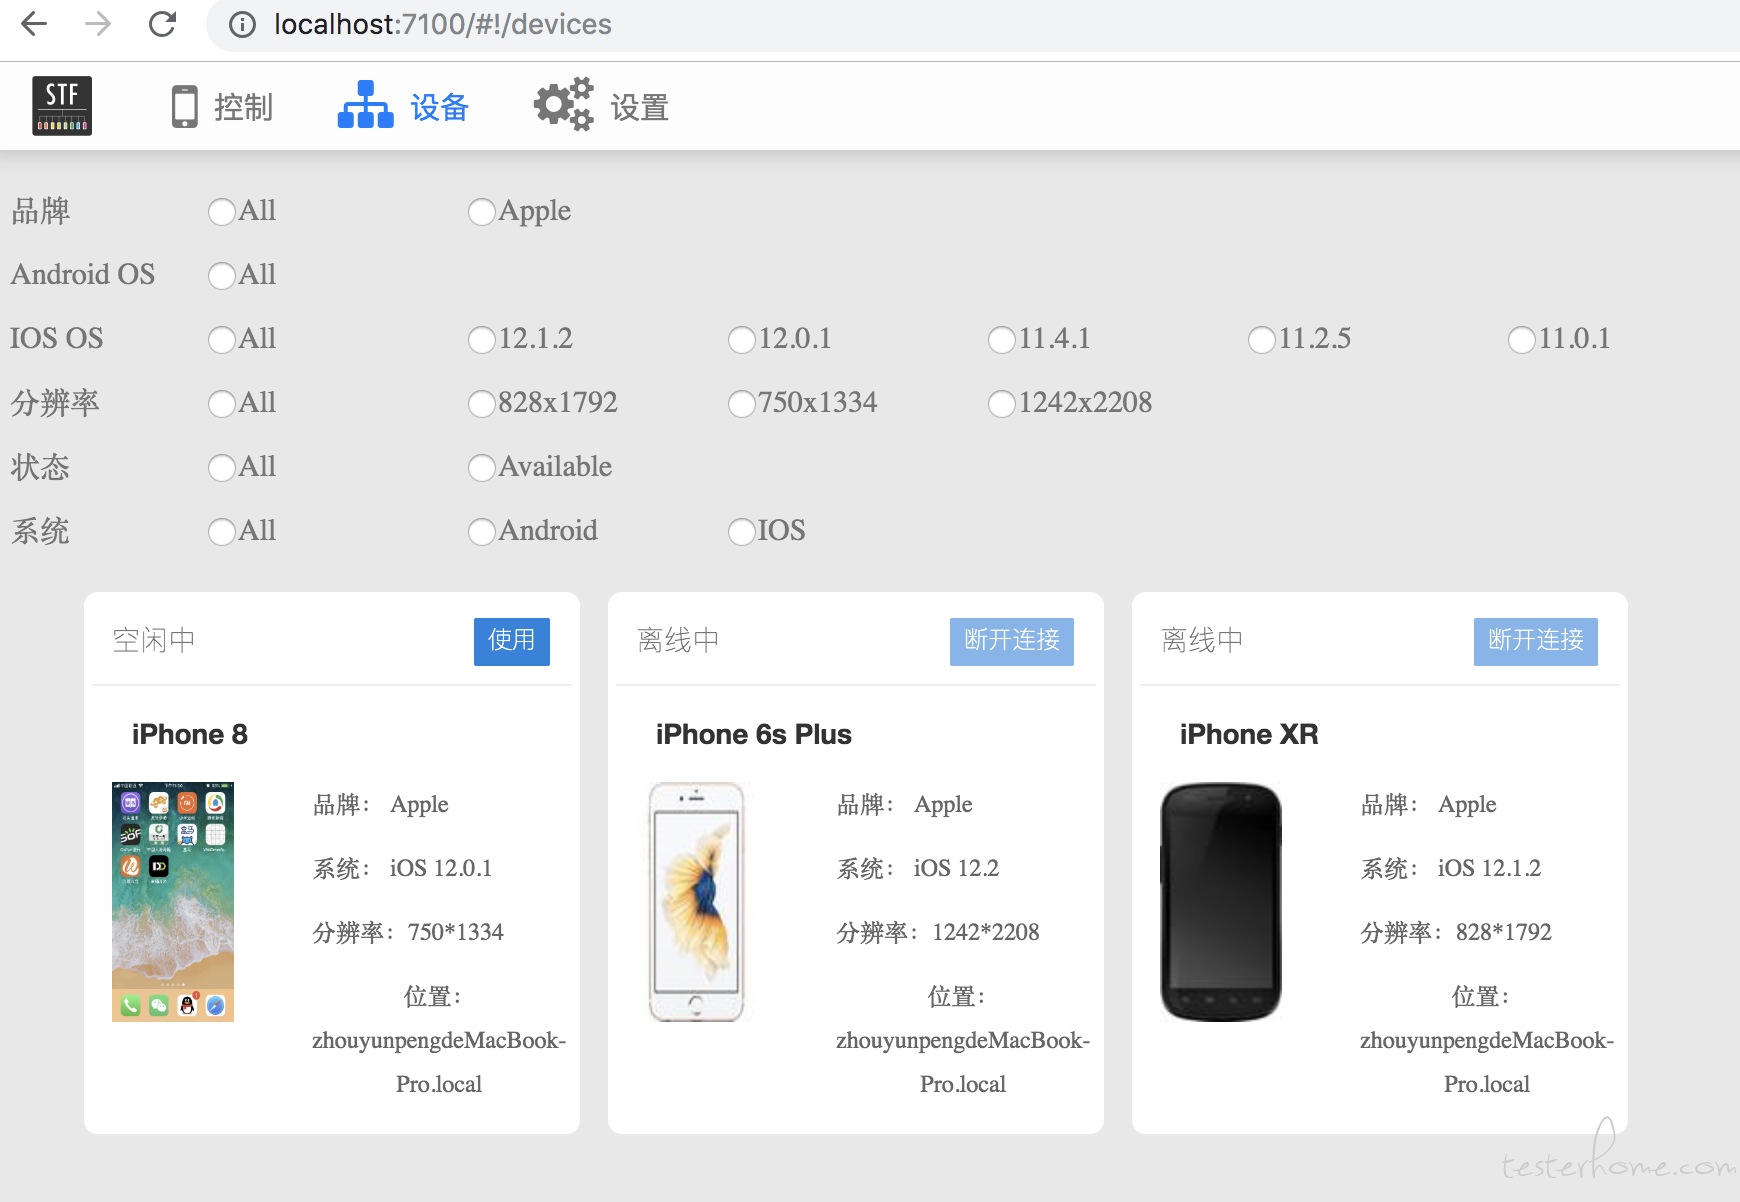The width and height of the screenshot is (1740, 1202).
Task: Choose 1242x2208 resolution radio
Action: (x=1002, y=404)
